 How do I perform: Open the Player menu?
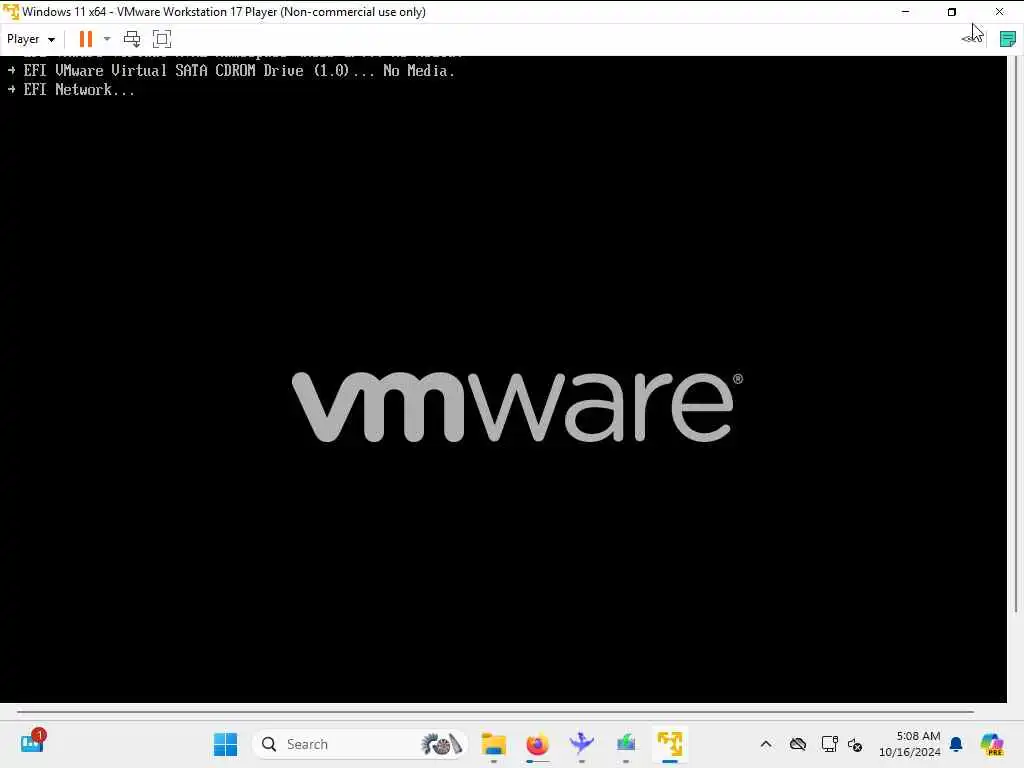point(31,39)
